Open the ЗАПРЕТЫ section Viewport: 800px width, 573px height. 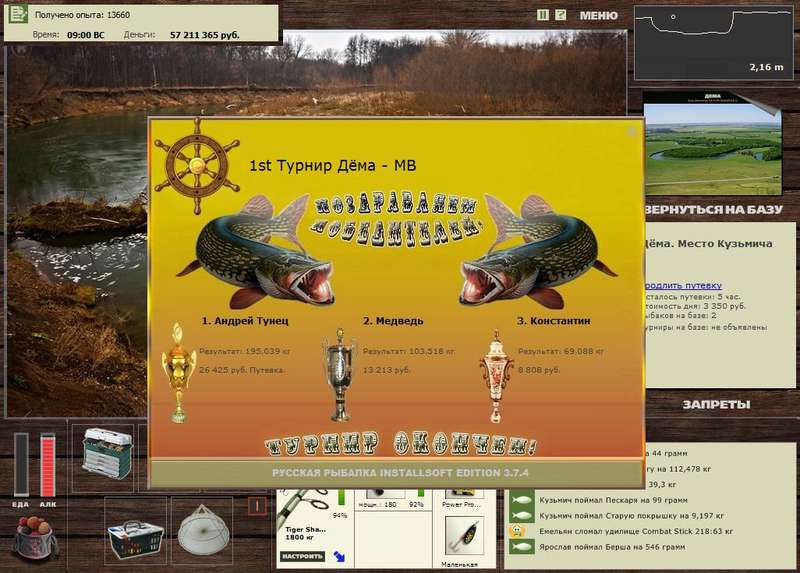click(x=716, y=405)
